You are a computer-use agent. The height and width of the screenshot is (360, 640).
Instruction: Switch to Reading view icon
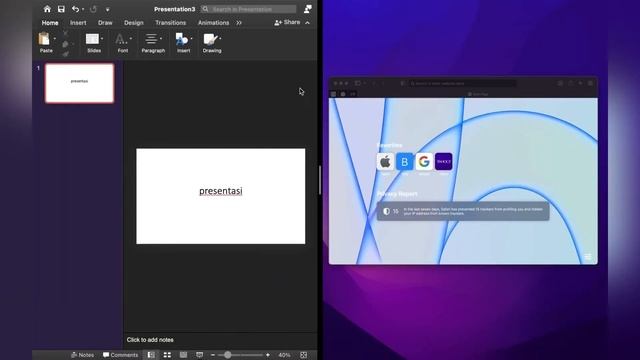point(183,355)
